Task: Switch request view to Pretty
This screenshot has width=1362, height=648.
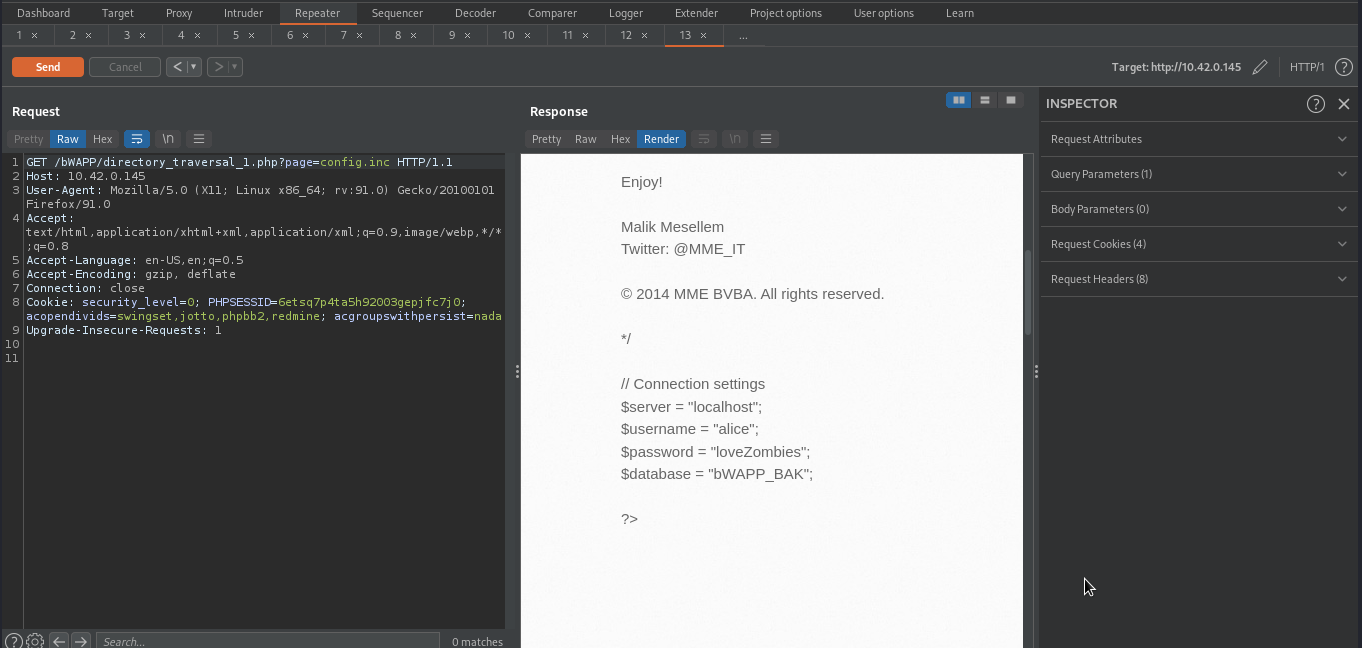Action: [x=29, y=139]
